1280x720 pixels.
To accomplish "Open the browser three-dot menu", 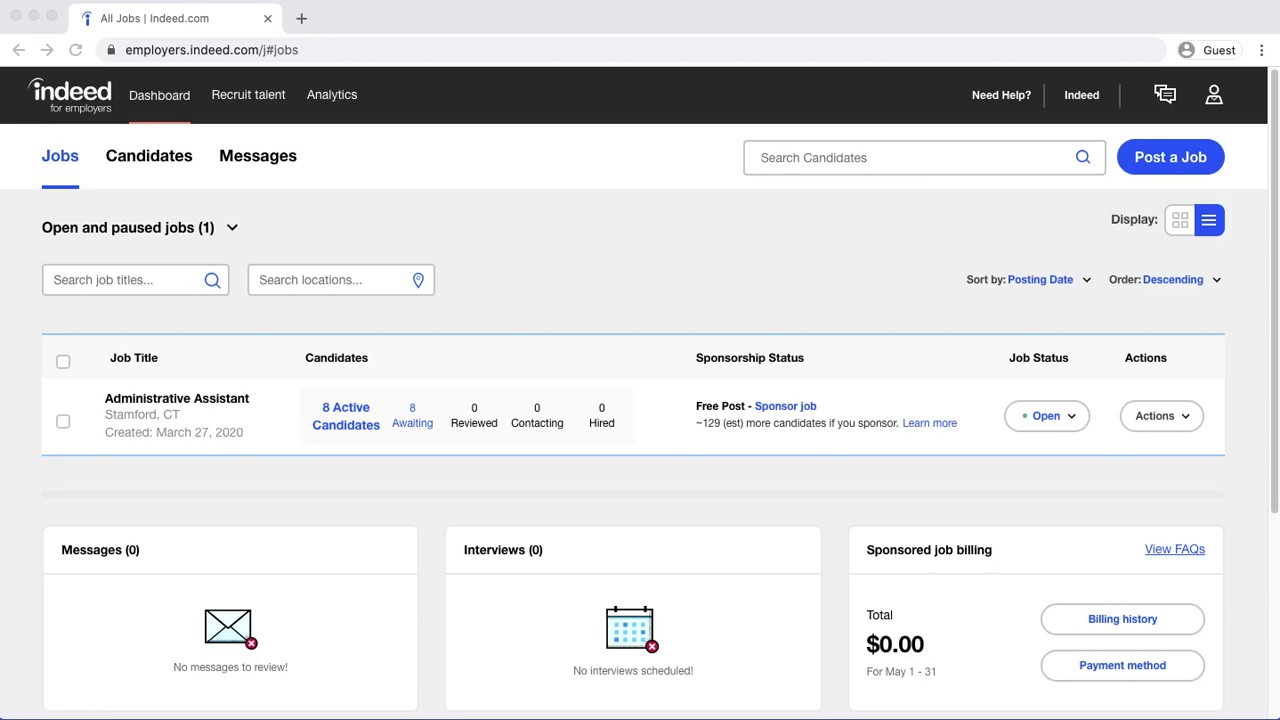I will (1262, 50).
